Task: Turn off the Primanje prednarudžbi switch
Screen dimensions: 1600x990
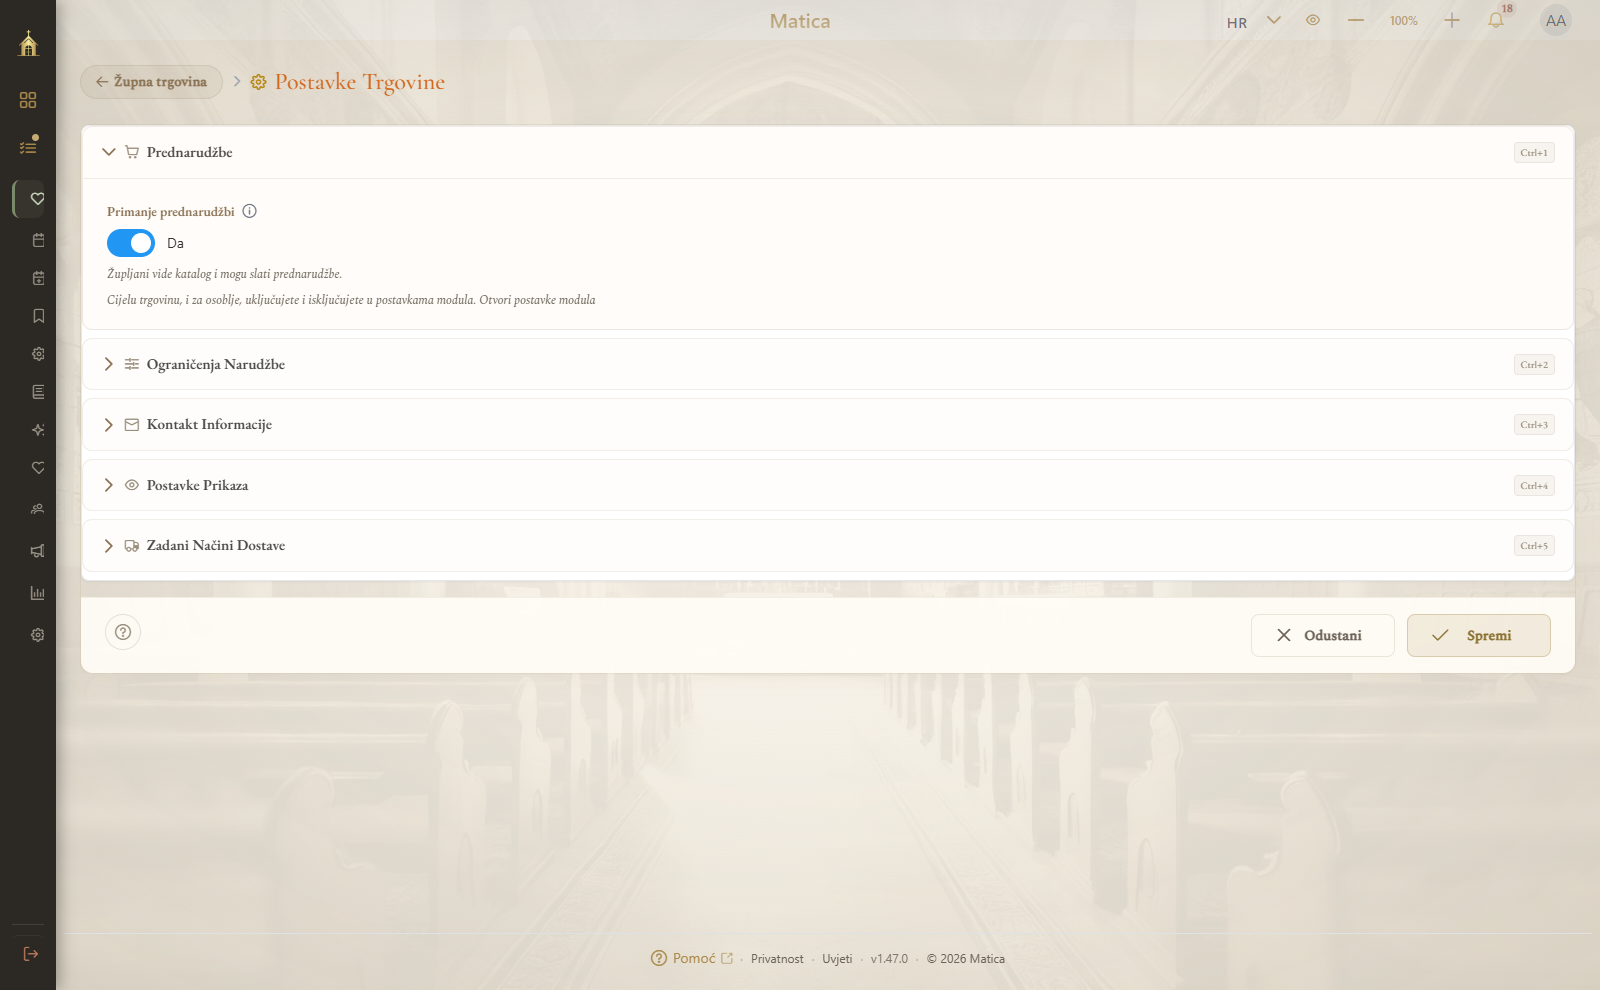Action: tap(131, 243)
